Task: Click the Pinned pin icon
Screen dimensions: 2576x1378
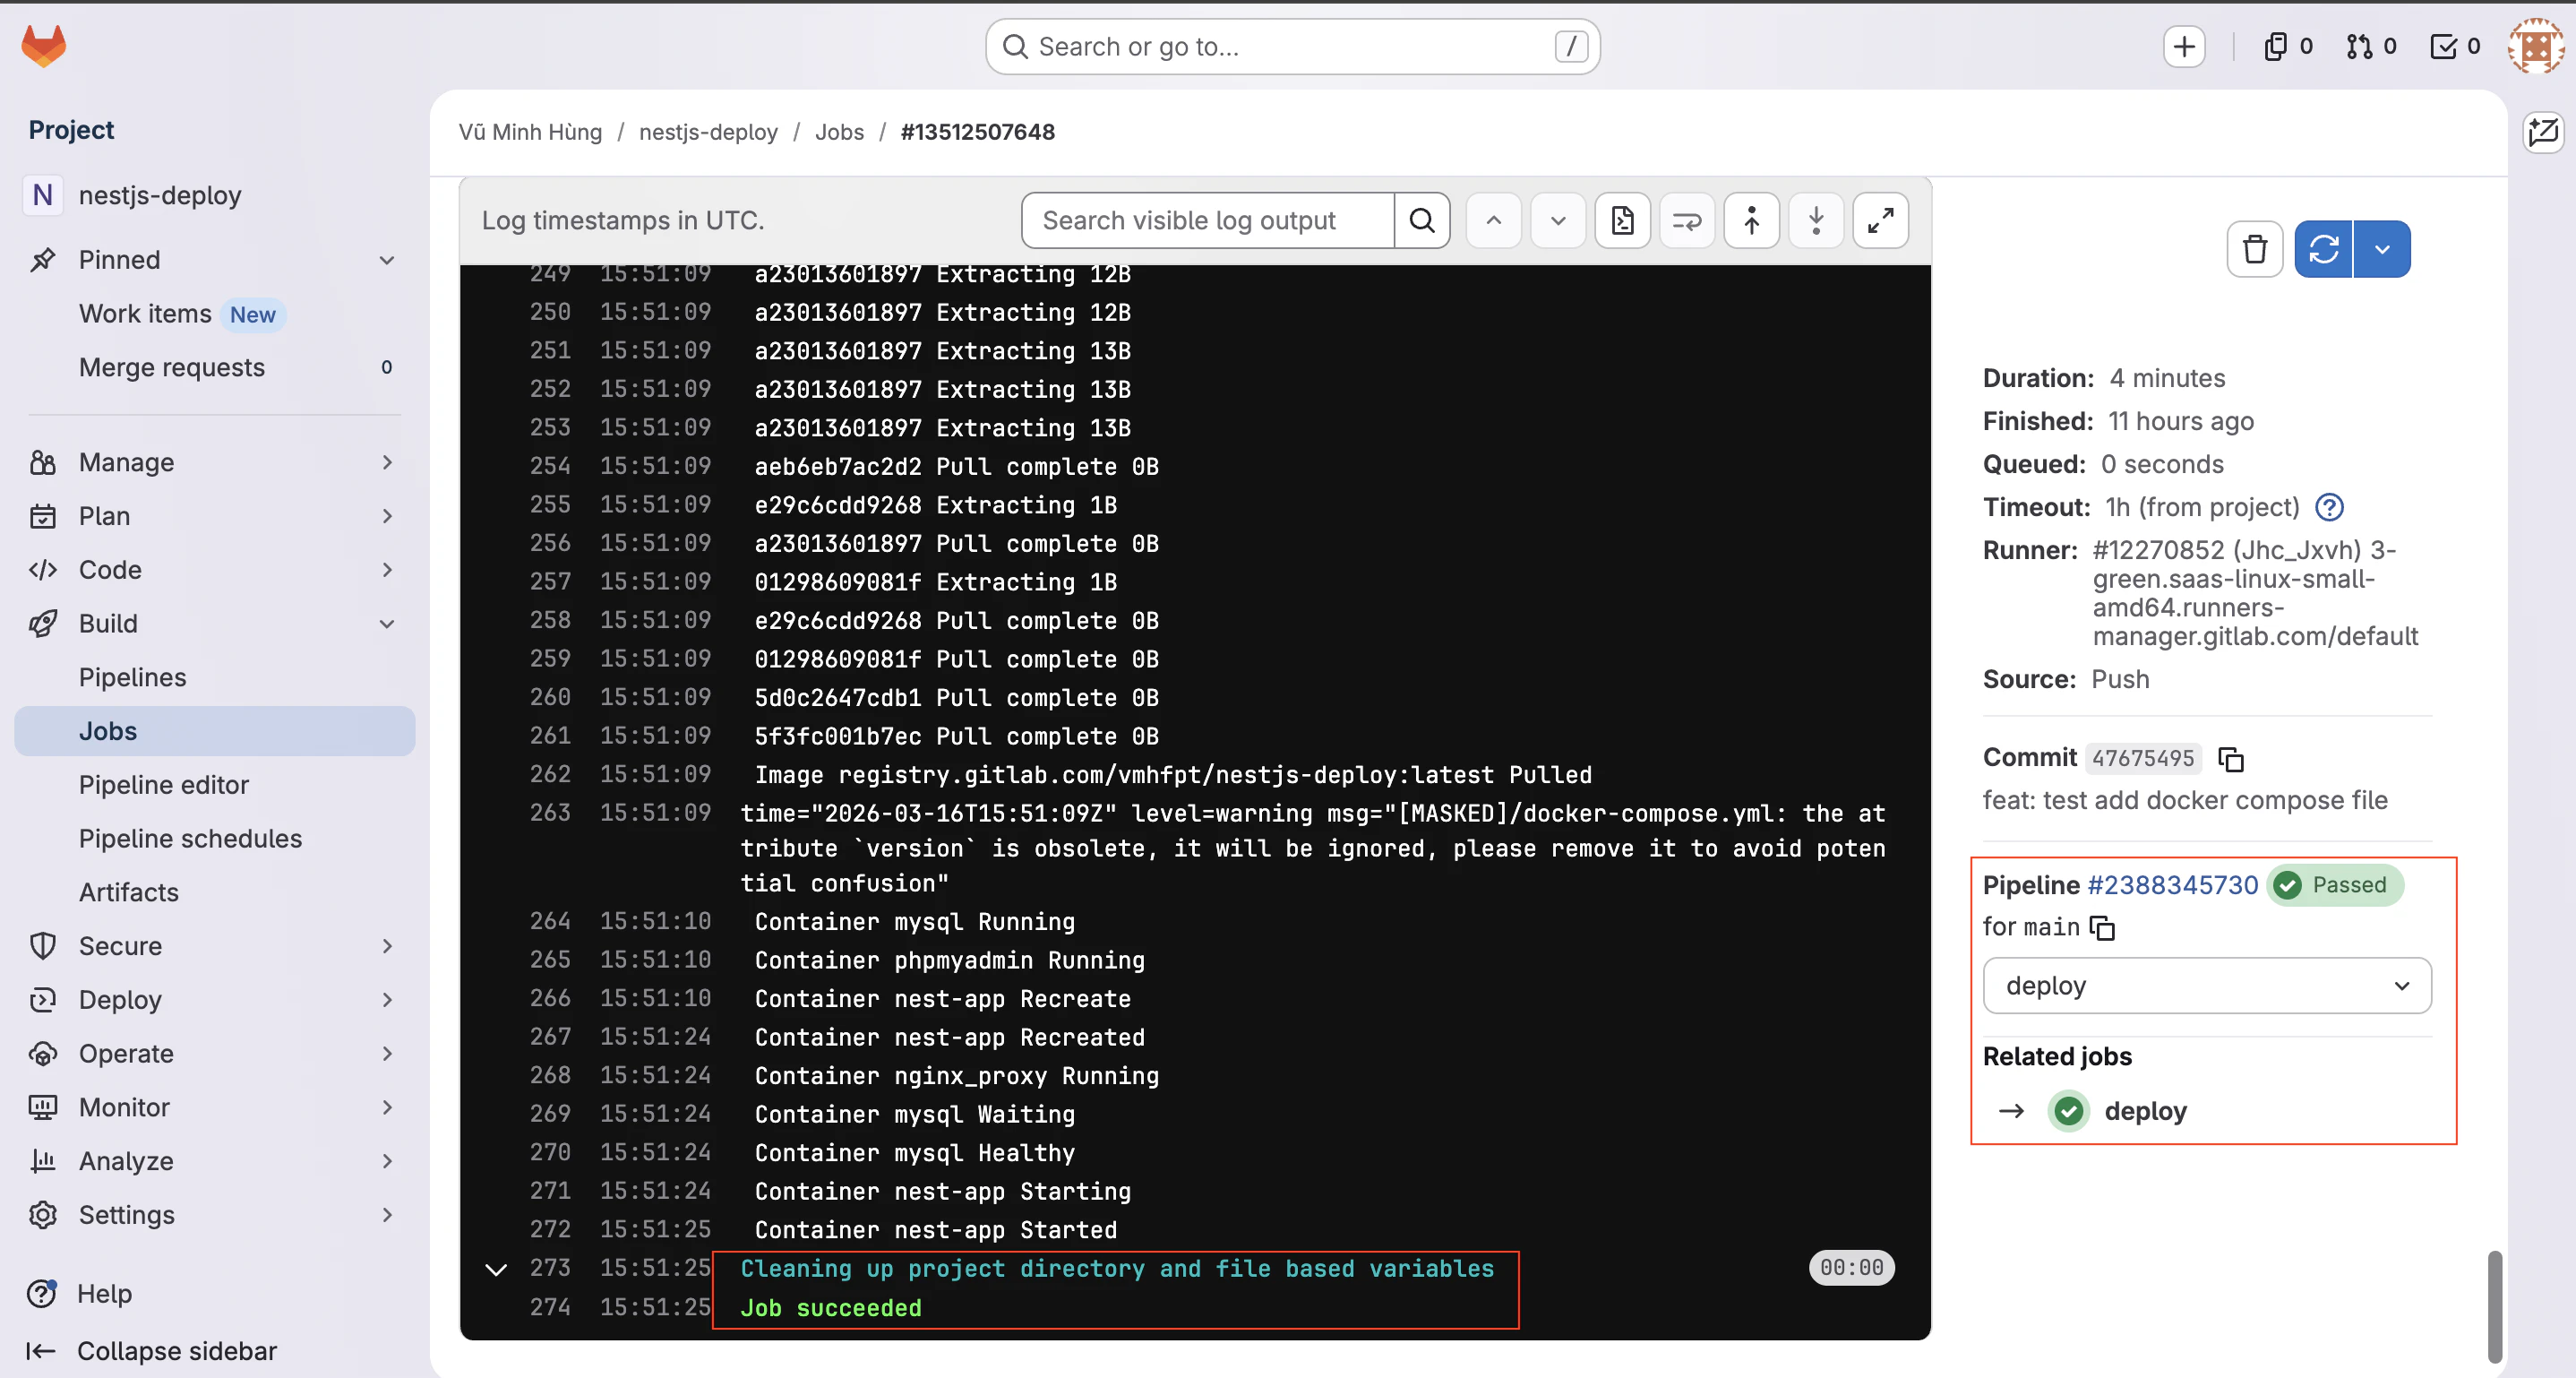Action: (x=42, y=260)
